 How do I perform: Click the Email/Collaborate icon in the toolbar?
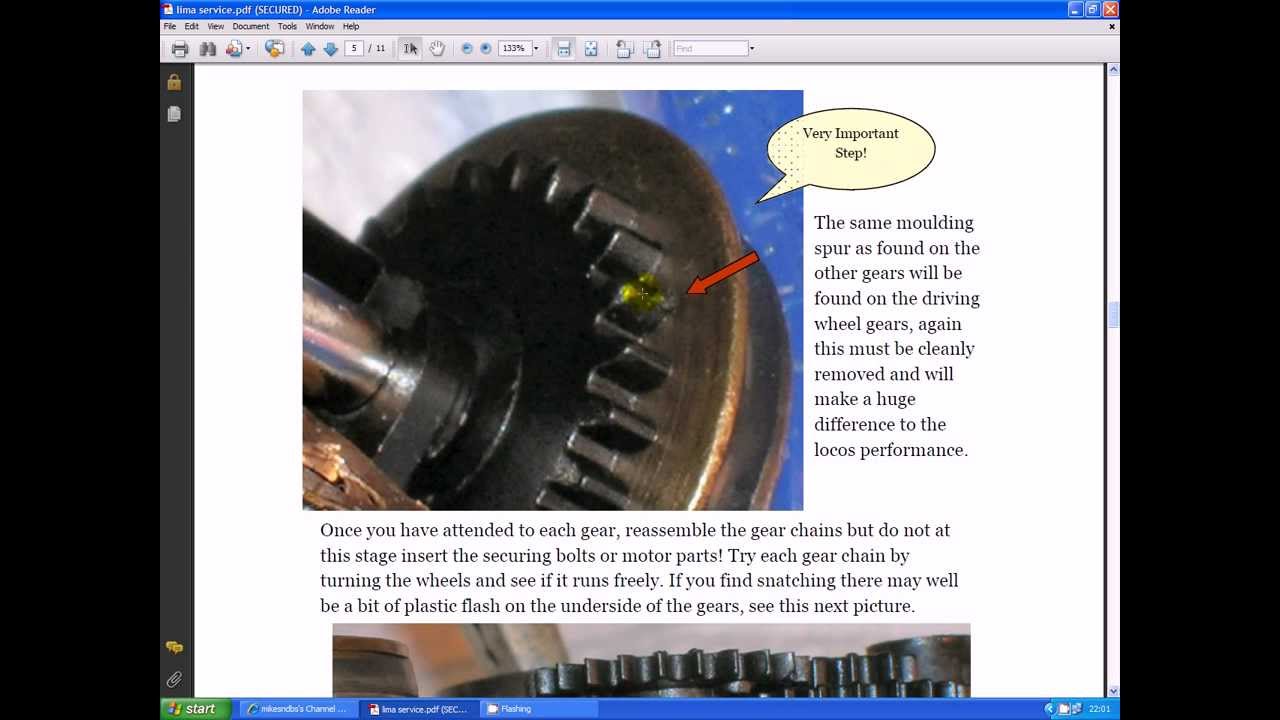point(234,49)
